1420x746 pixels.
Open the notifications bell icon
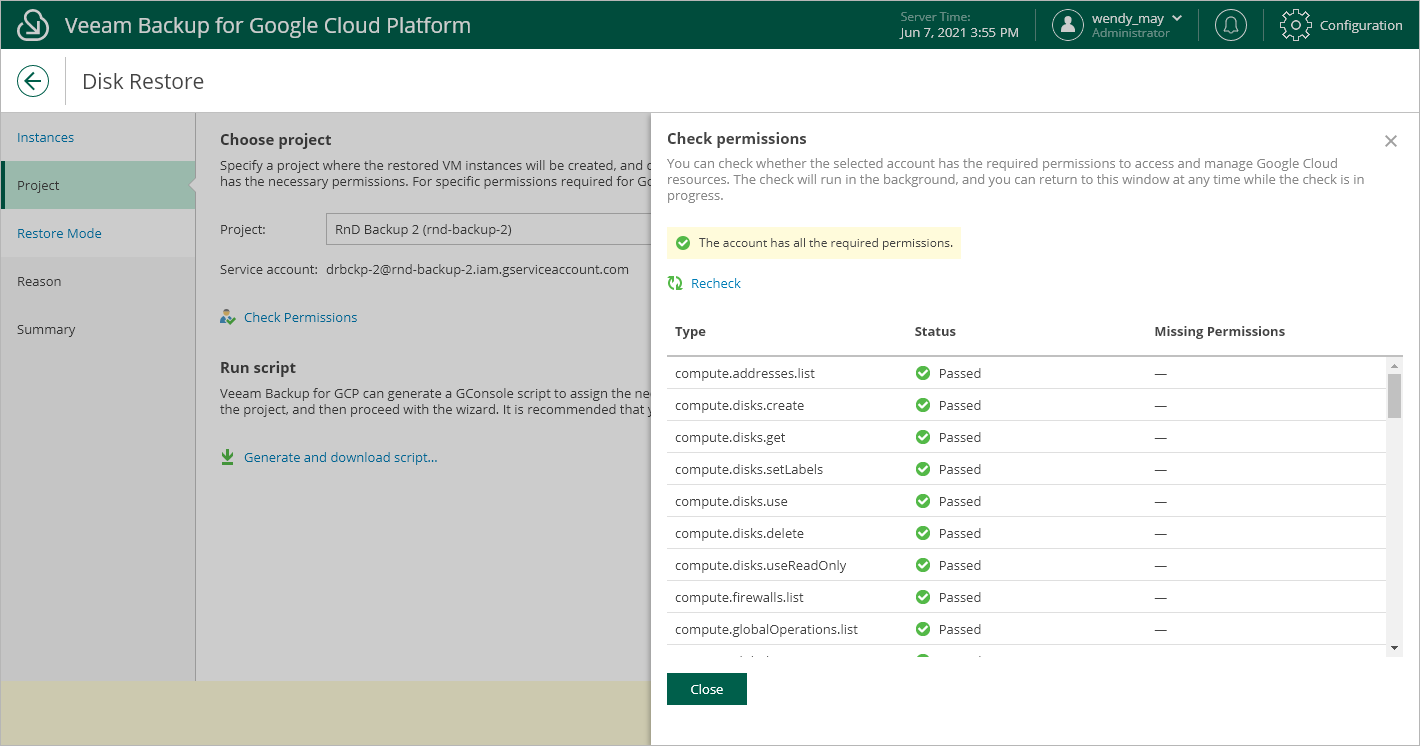pyautogui.click(x=1231, y=25)
